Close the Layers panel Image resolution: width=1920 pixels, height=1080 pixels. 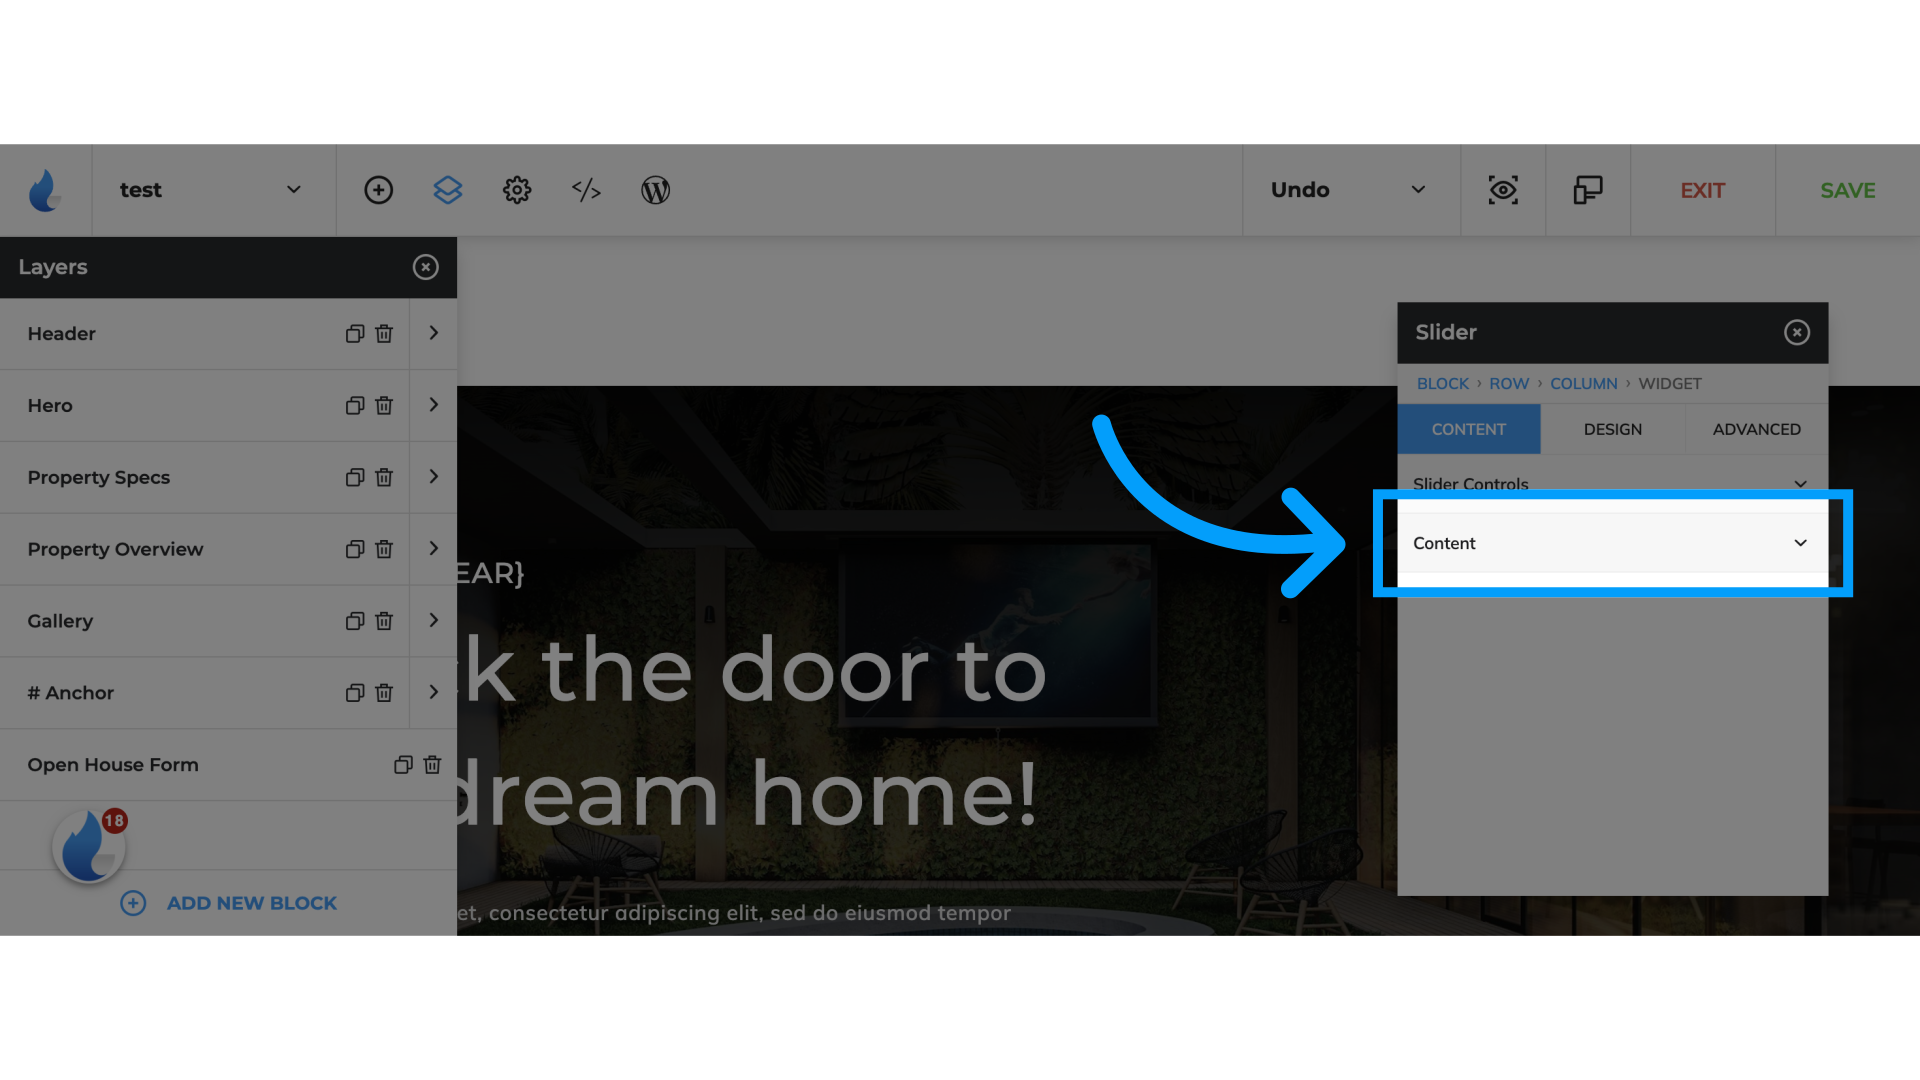tap(426, 266)
